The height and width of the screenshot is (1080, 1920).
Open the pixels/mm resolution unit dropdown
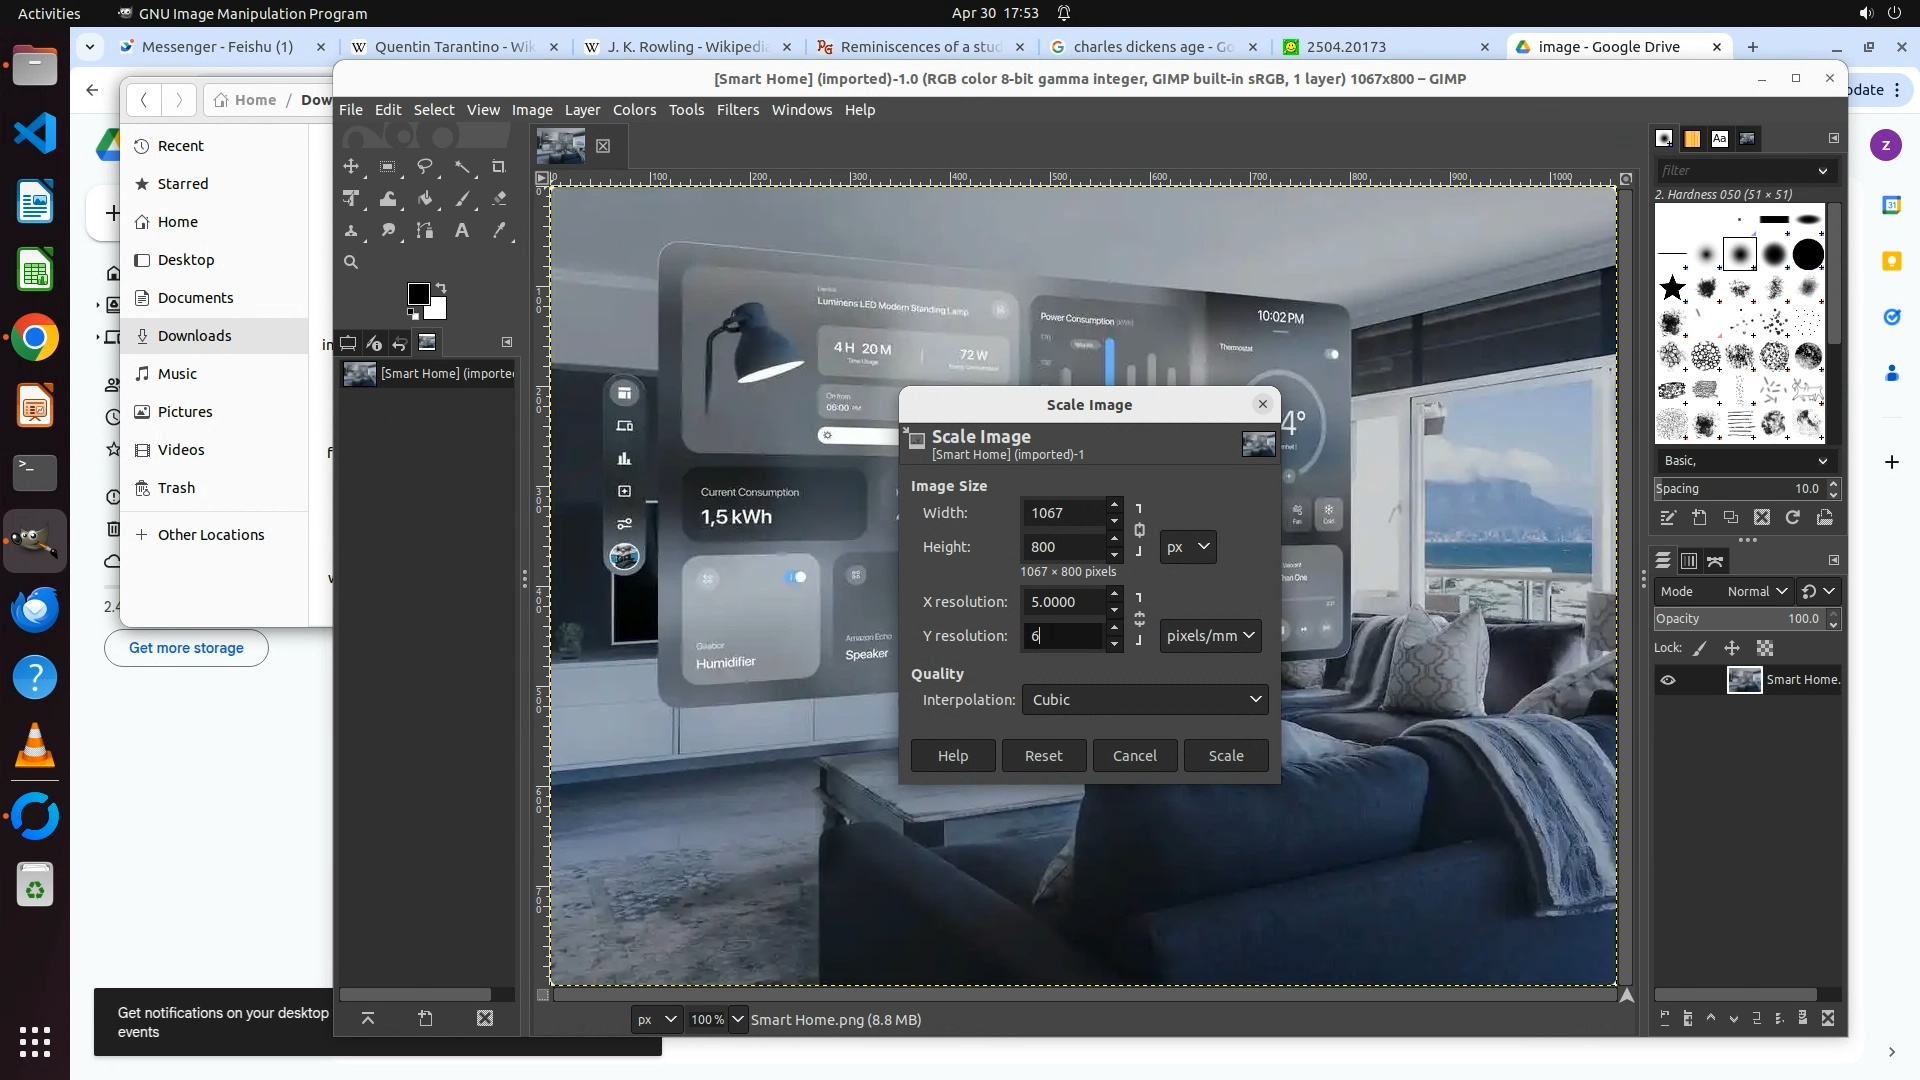point(1210,636)
